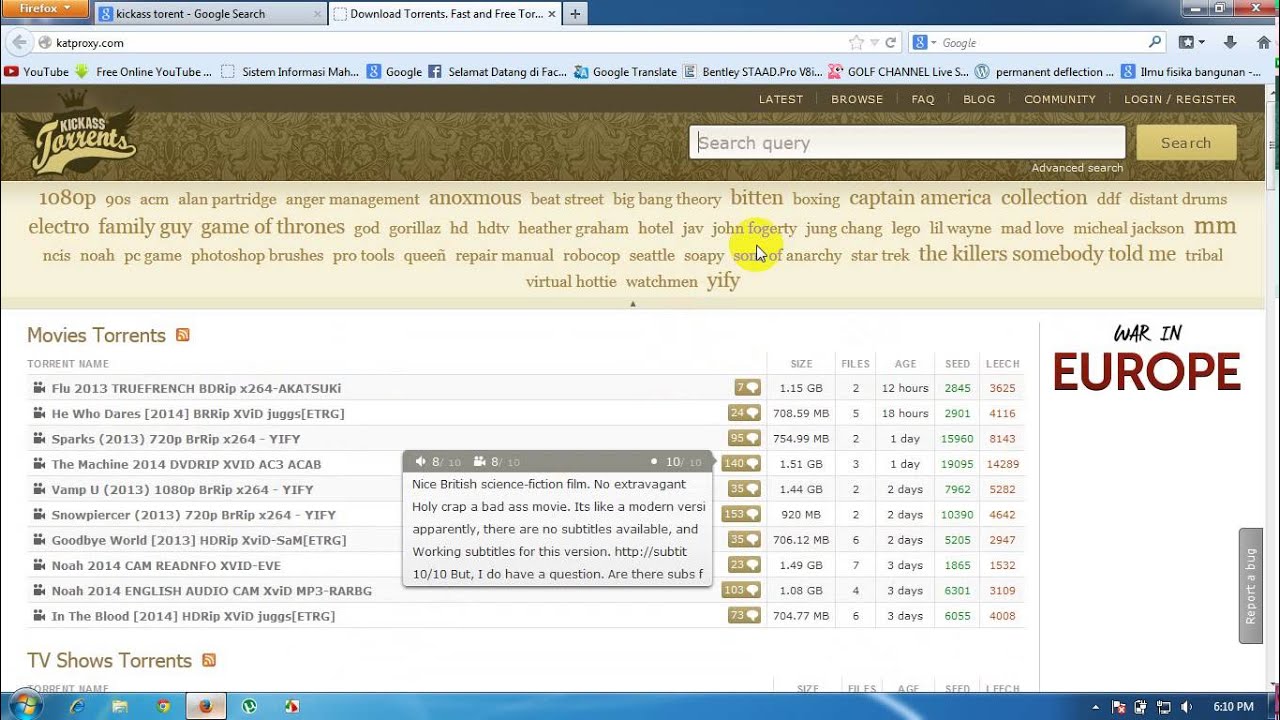The image size is (1280, 720).
Task: Click the Google search box in toolbar
Action: pos(1042,43)
